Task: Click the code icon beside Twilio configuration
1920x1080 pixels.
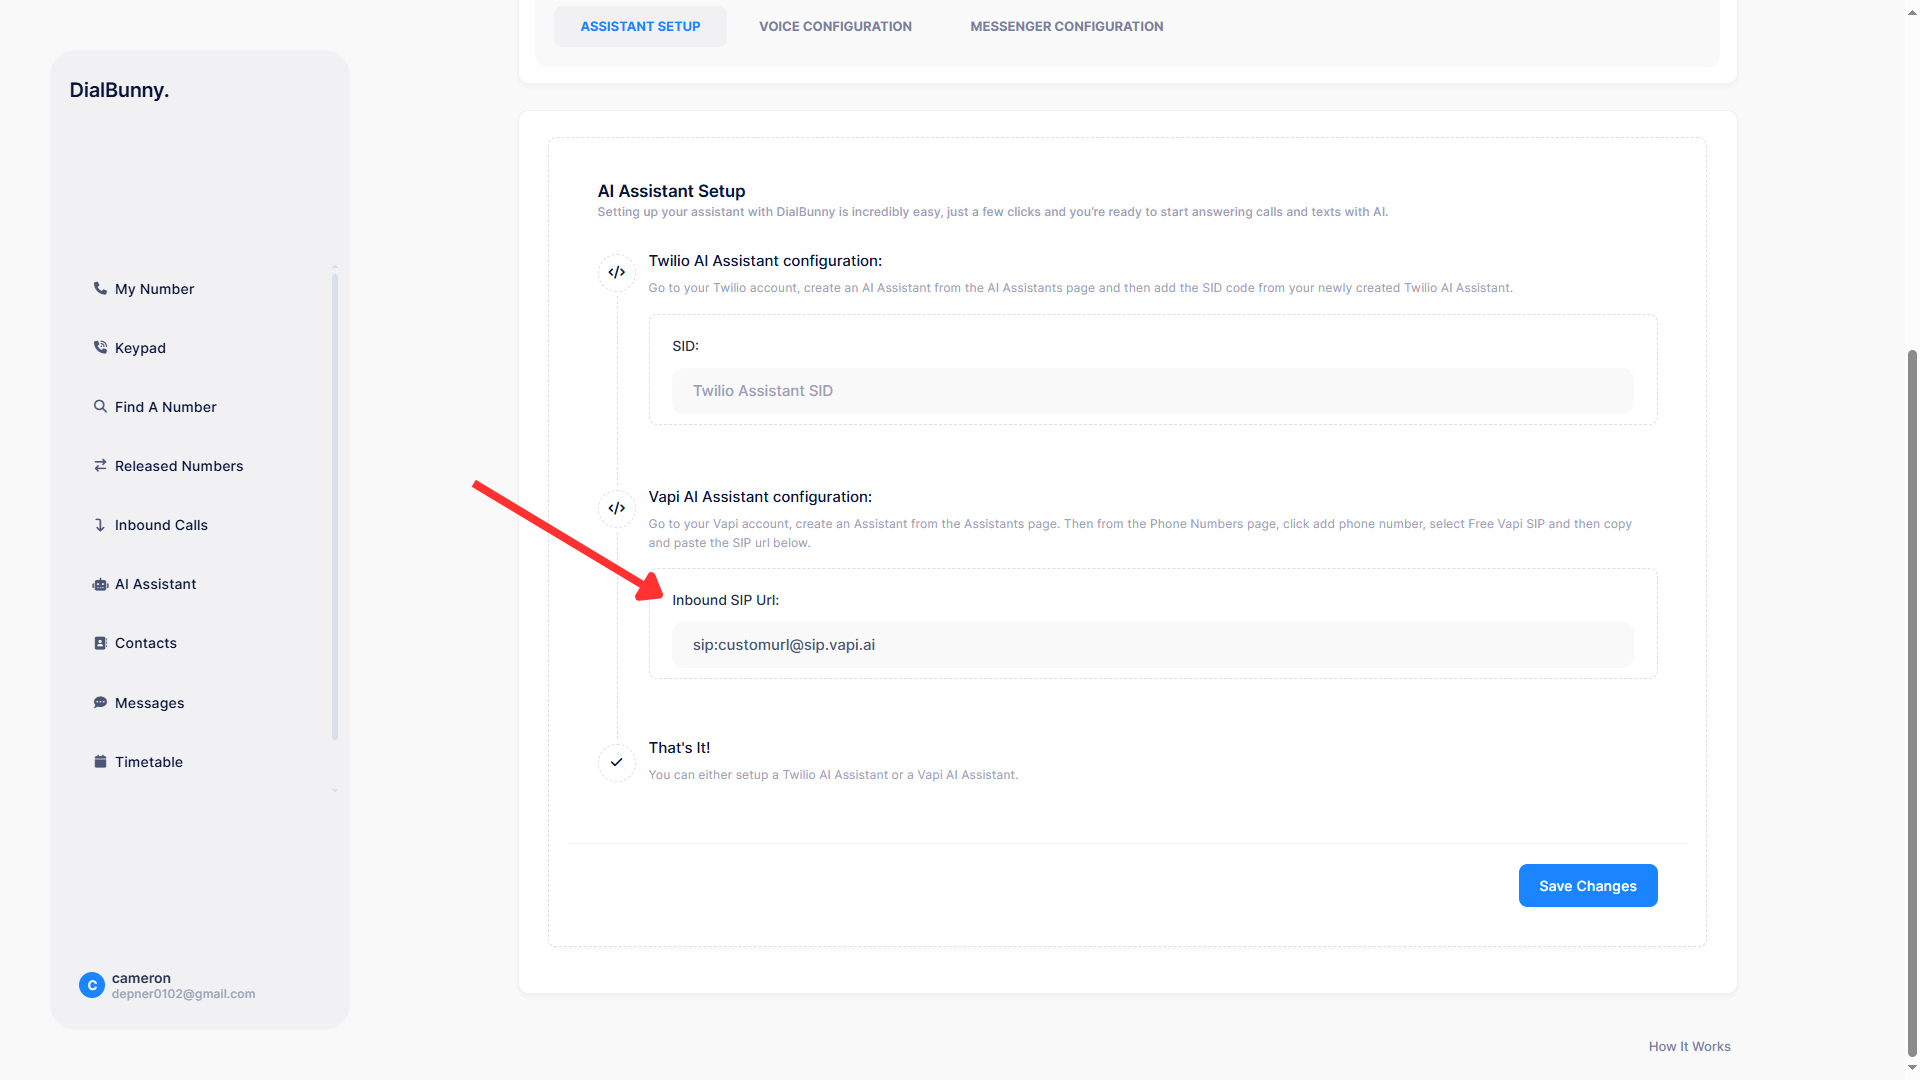Action: pos(616,272)
